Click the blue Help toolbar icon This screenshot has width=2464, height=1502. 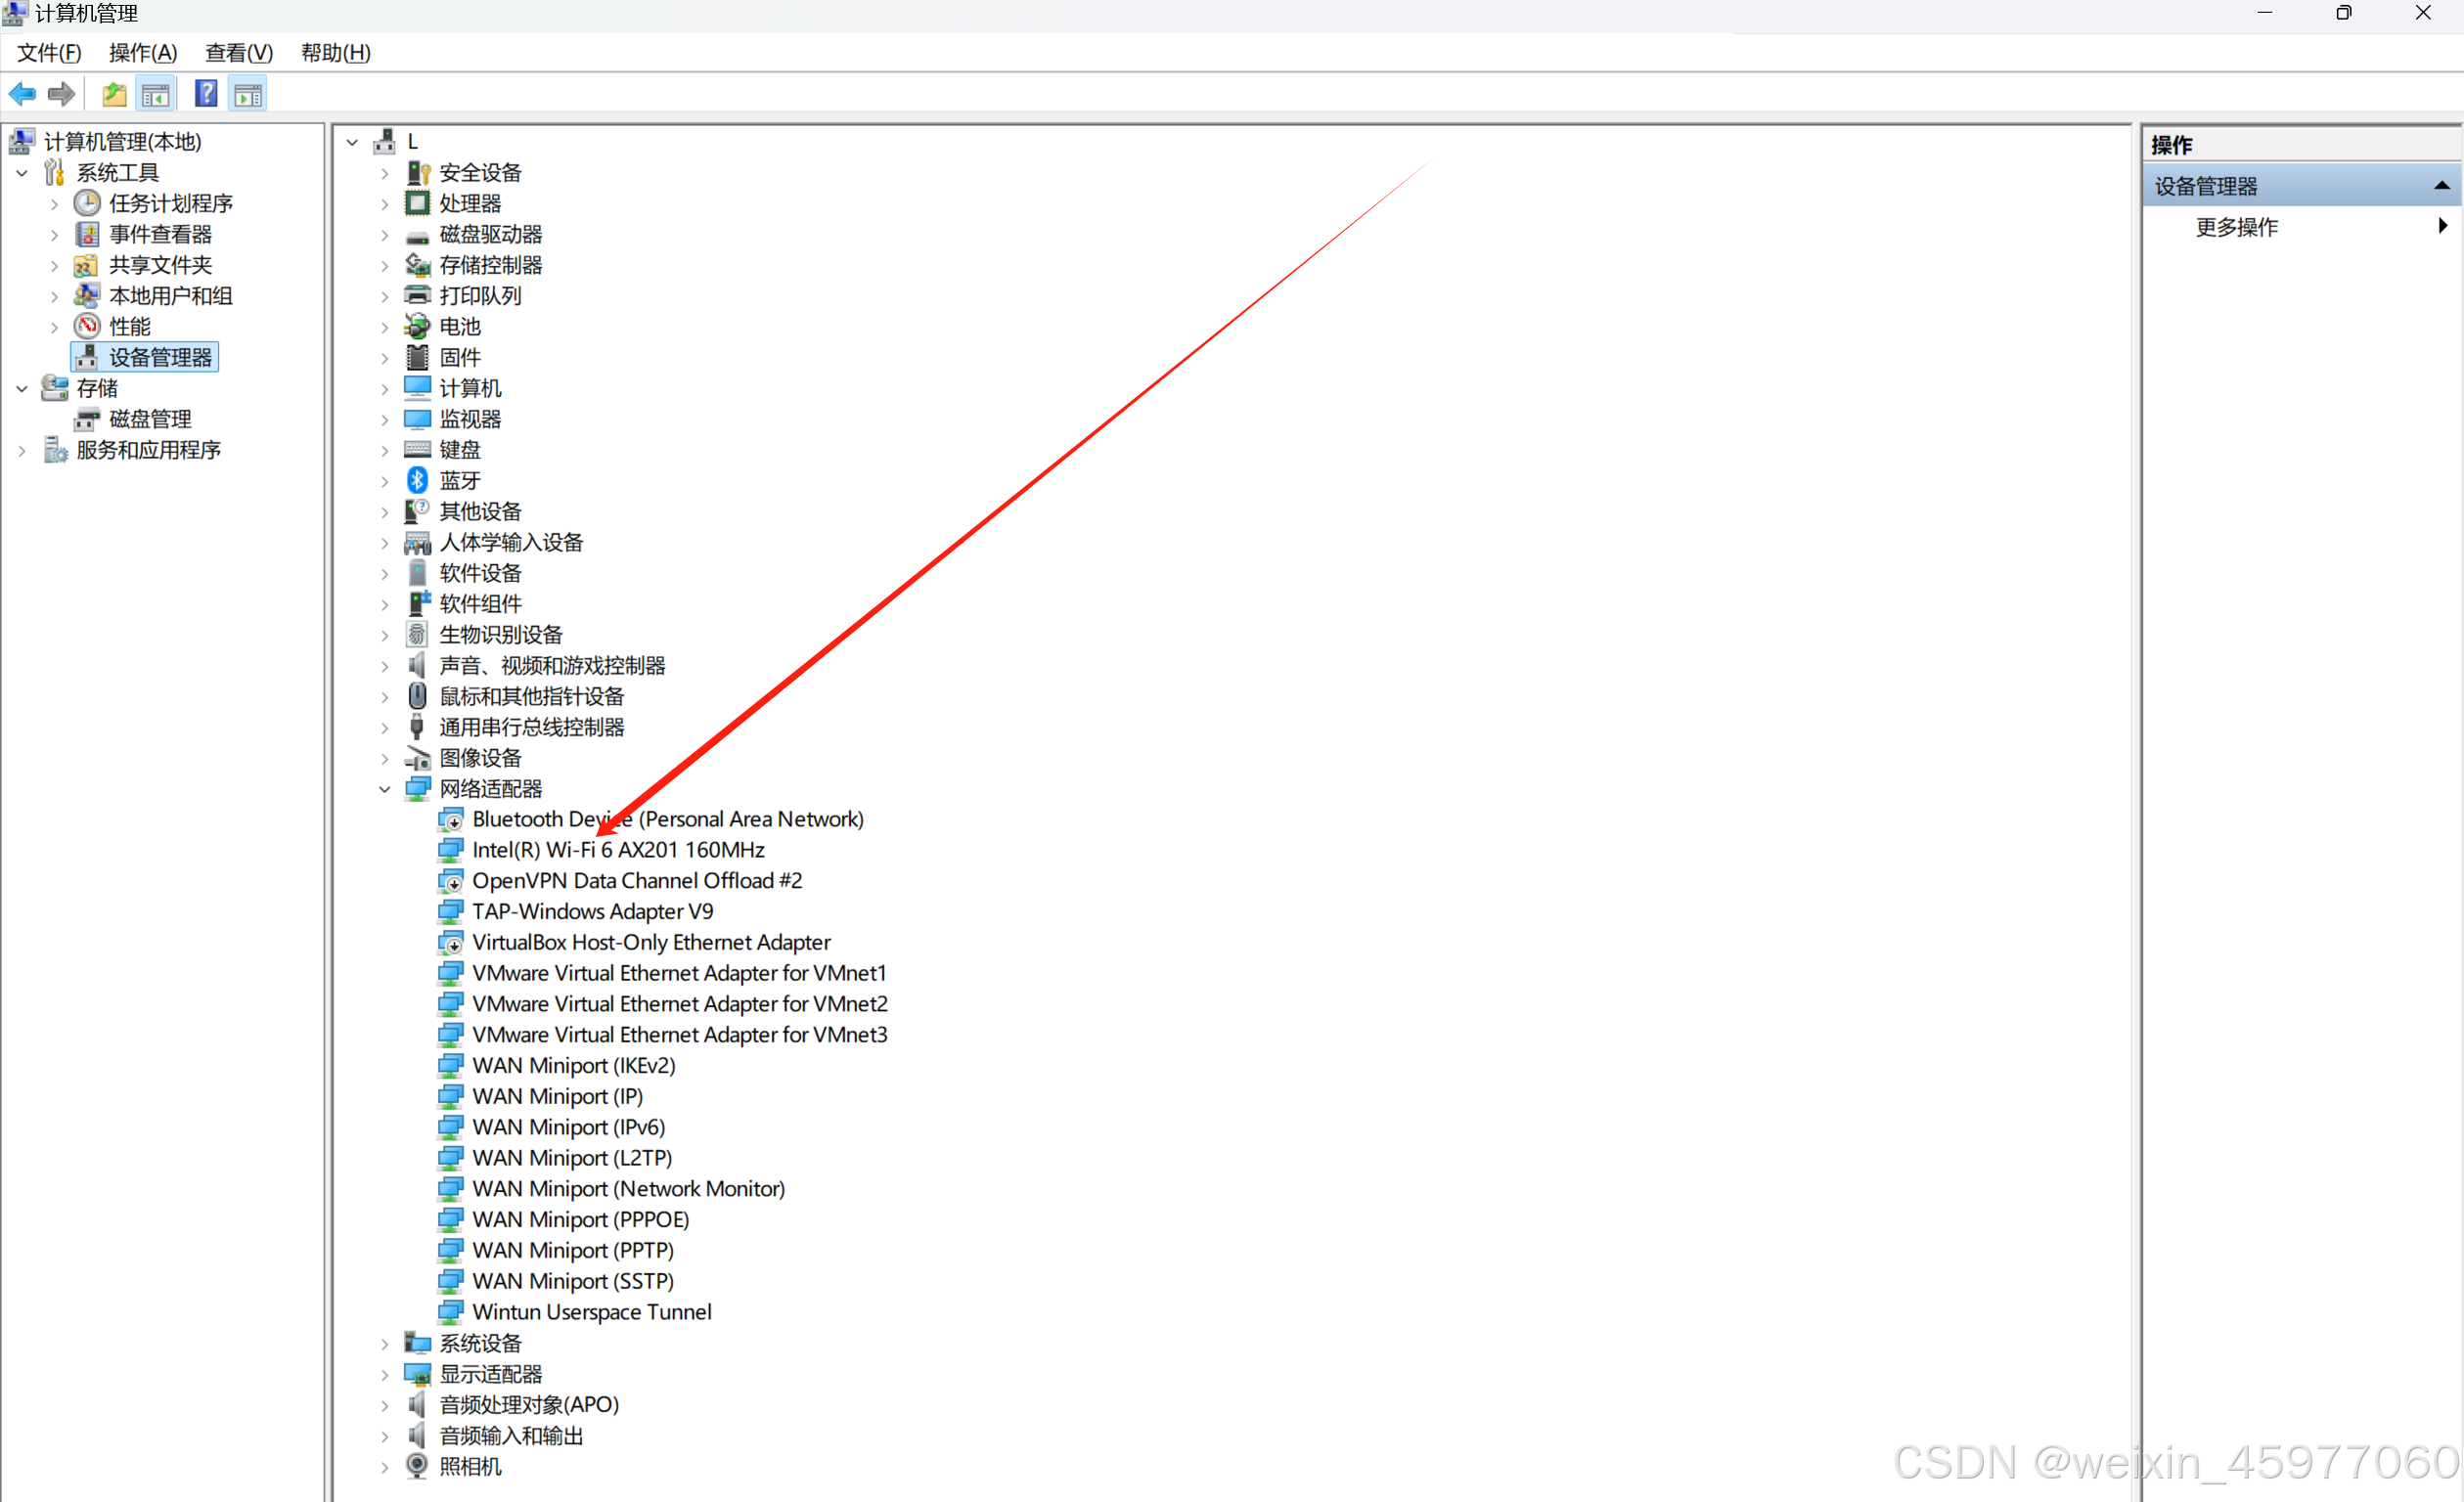[206, 95]
